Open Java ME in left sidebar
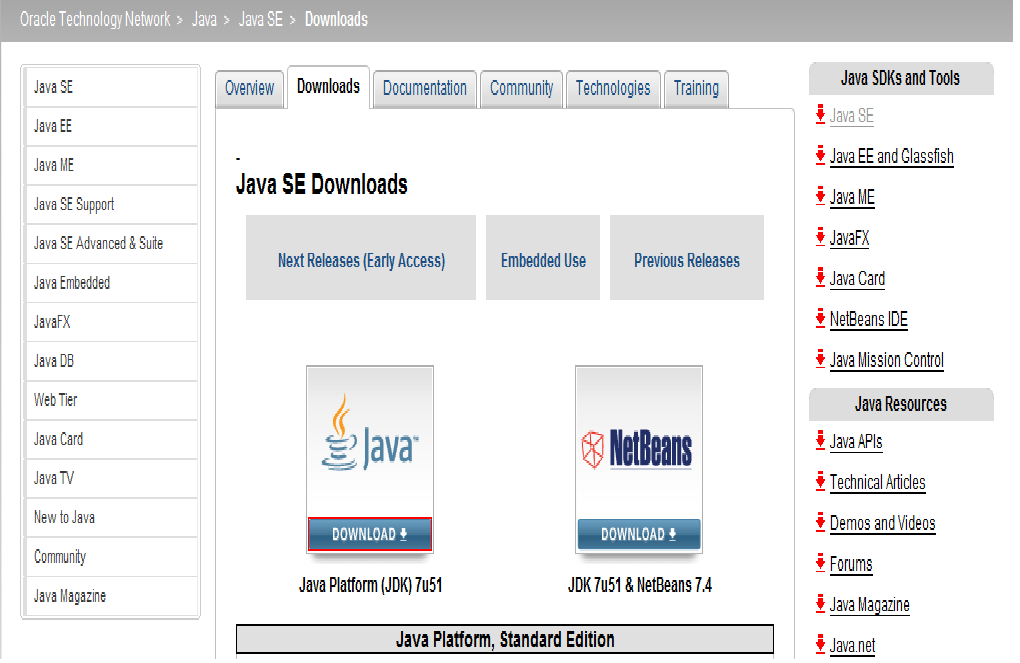Viewport: 1020px width, 663px height. (112, 165)
